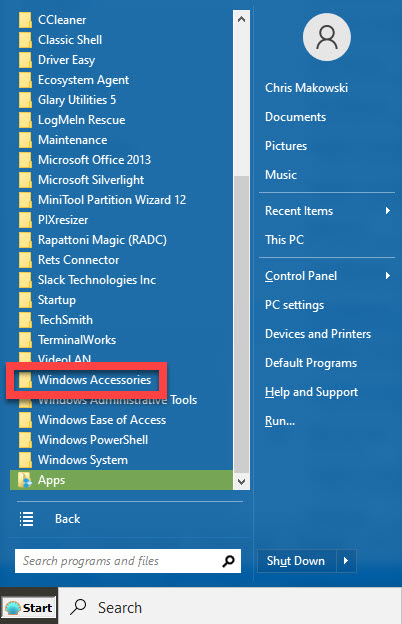Open Documents from the right pane

tap(295, 117)
